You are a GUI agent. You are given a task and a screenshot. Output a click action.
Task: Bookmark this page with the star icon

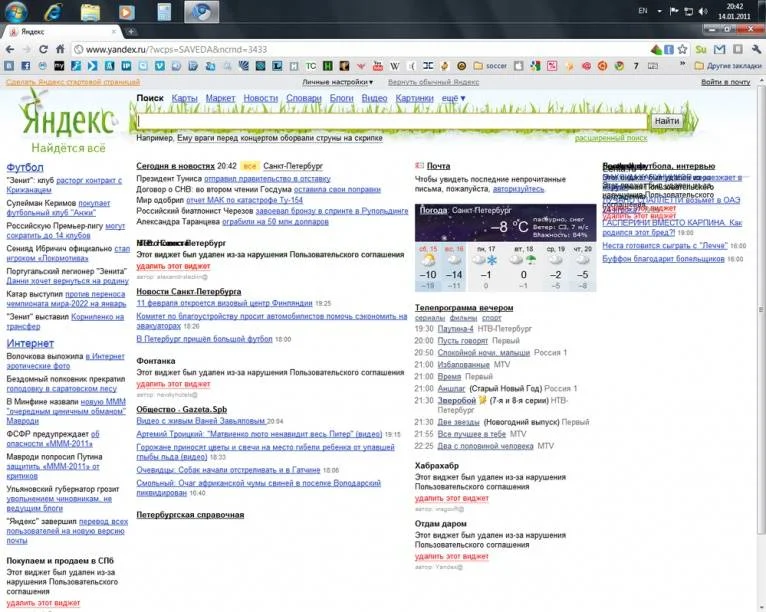click(x=682, y=49)
